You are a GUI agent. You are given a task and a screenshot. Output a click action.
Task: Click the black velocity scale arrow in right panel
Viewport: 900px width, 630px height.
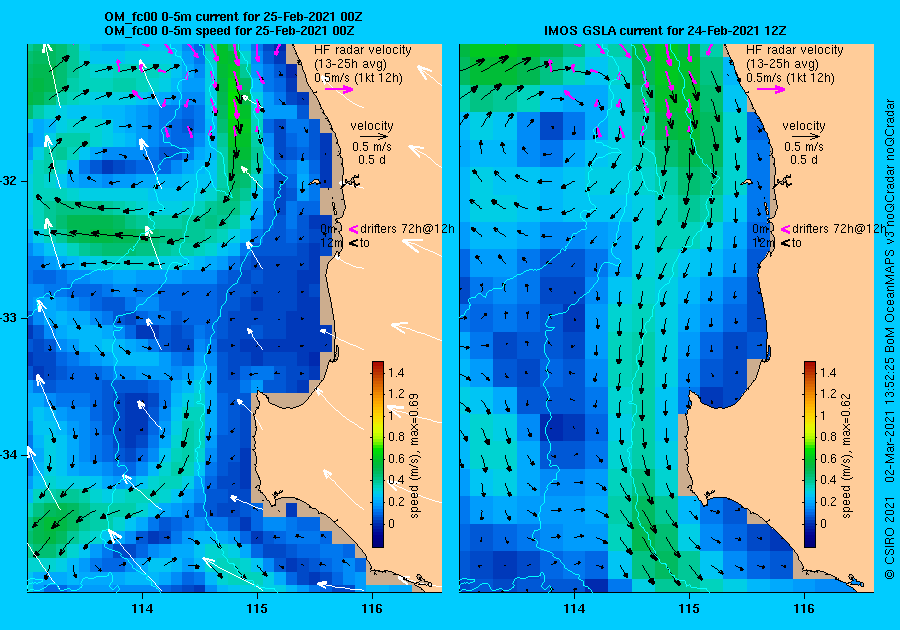pyautogui.click(x=804, y=137)
